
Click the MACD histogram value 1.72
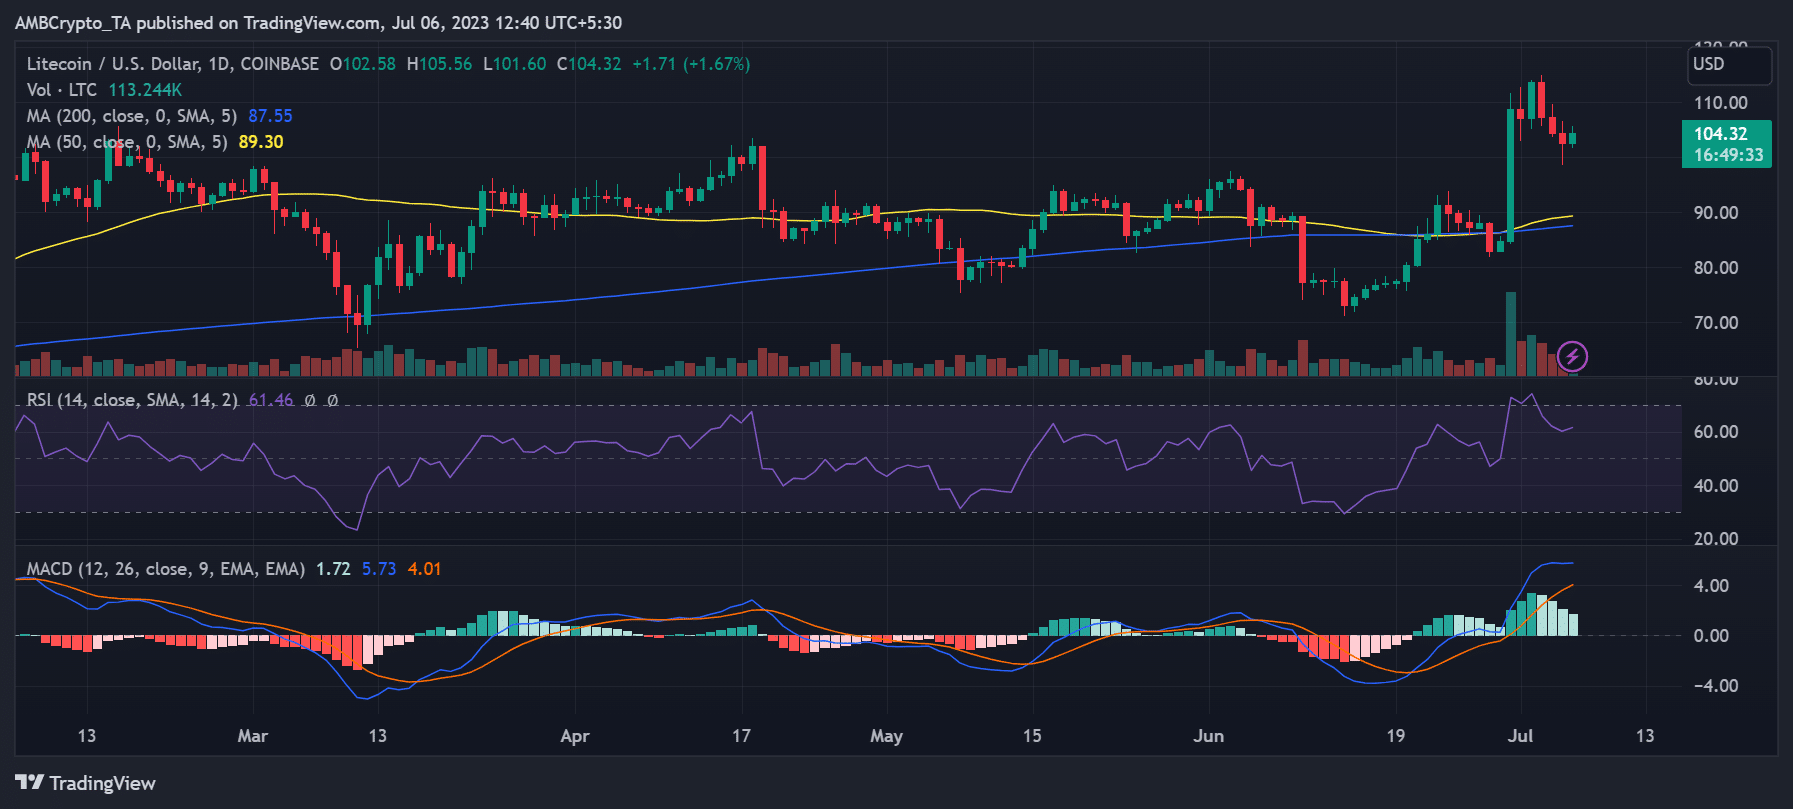(333, 569)
